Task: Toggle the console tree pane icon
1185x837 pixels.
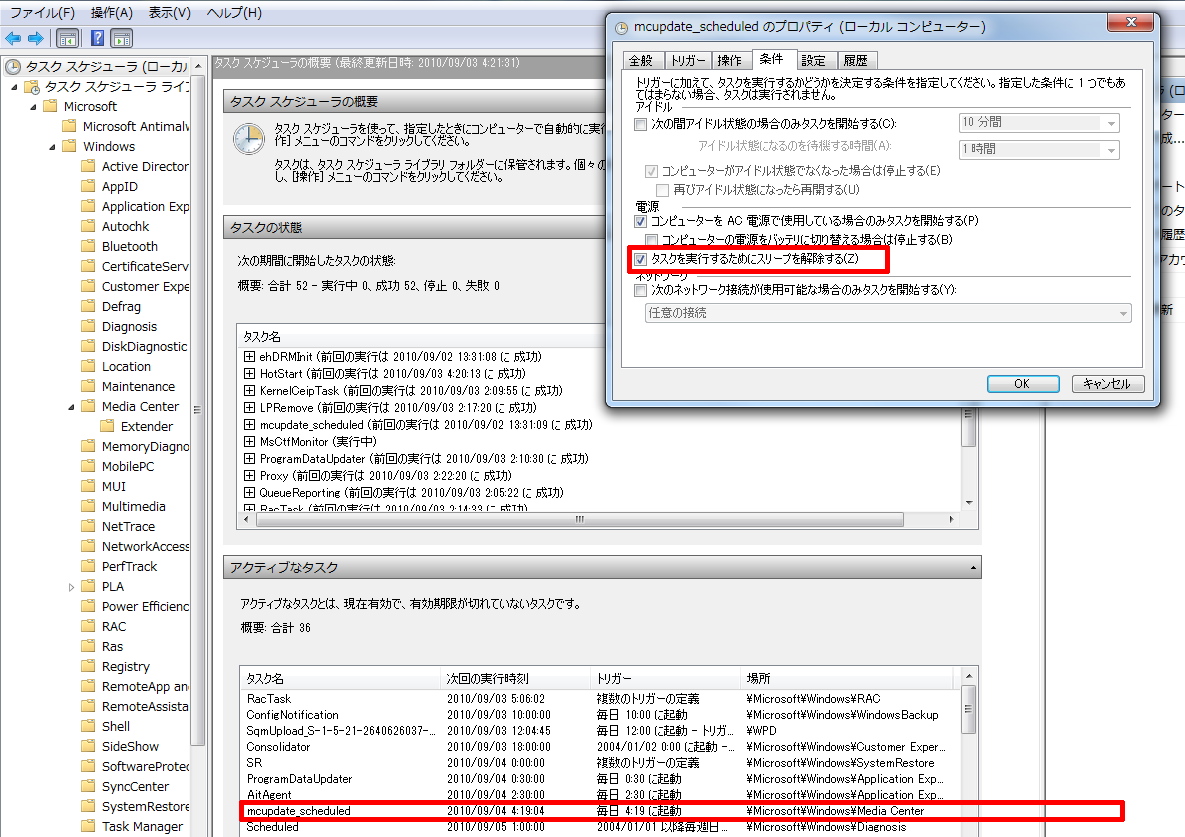Action: coord(67,38)
